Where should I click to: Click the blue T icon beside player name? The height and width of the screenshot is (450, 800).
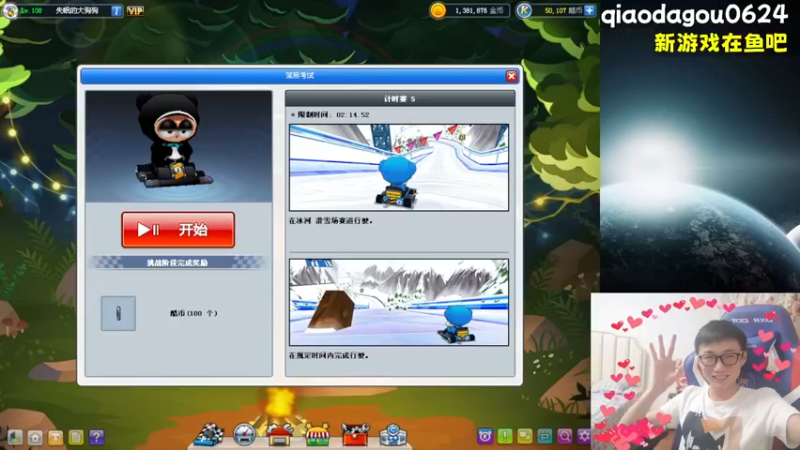coord(116,11)
